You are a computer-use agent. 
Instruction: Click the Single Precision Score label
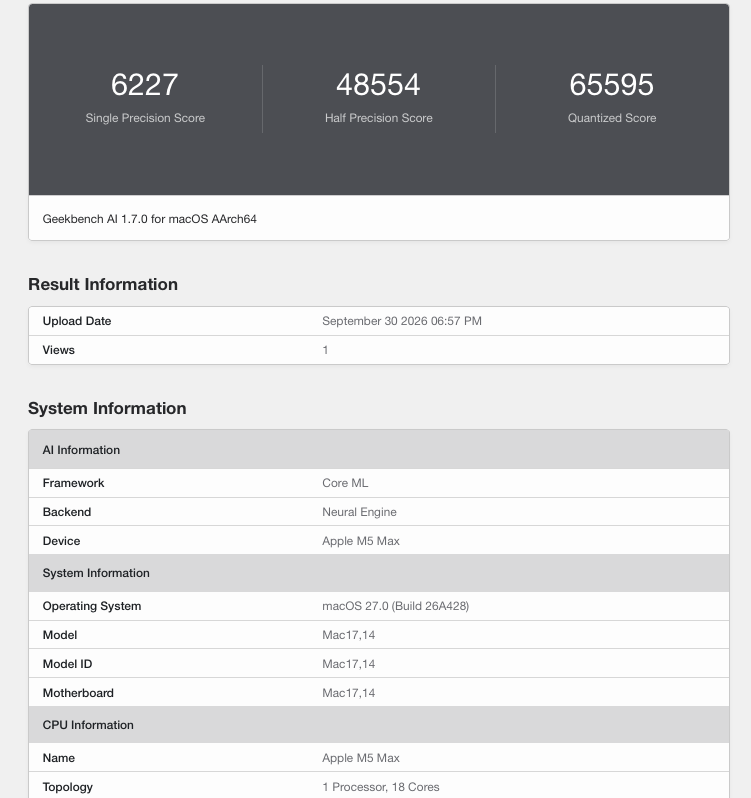[x=145, y=118]
